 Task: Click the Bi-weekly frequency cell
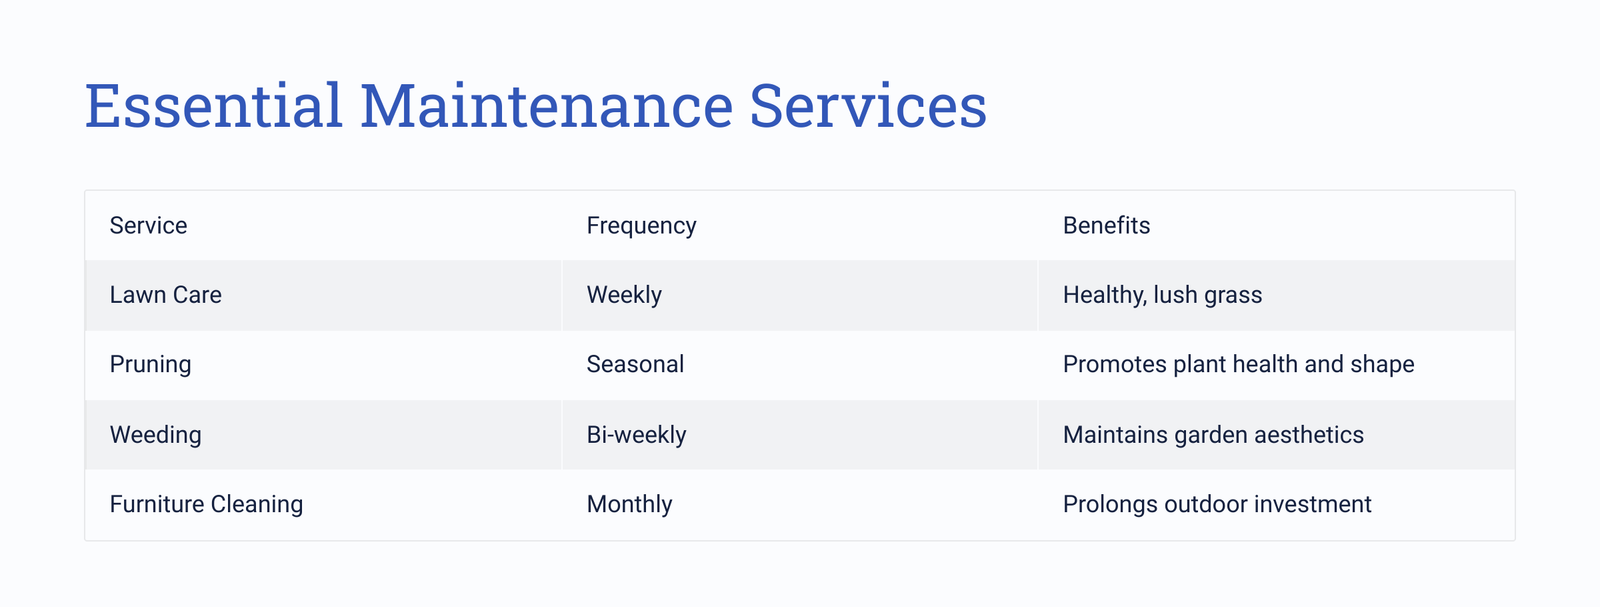pos(800,435)
